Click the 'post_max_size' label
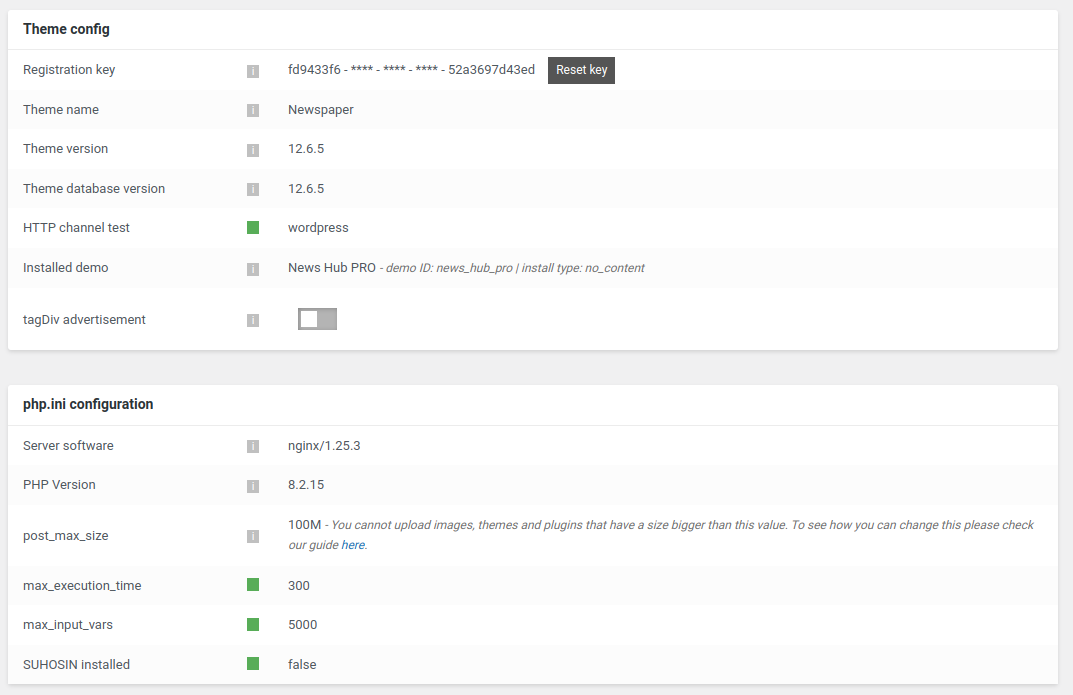The image size is (1073, 695). tap(66, 536)
